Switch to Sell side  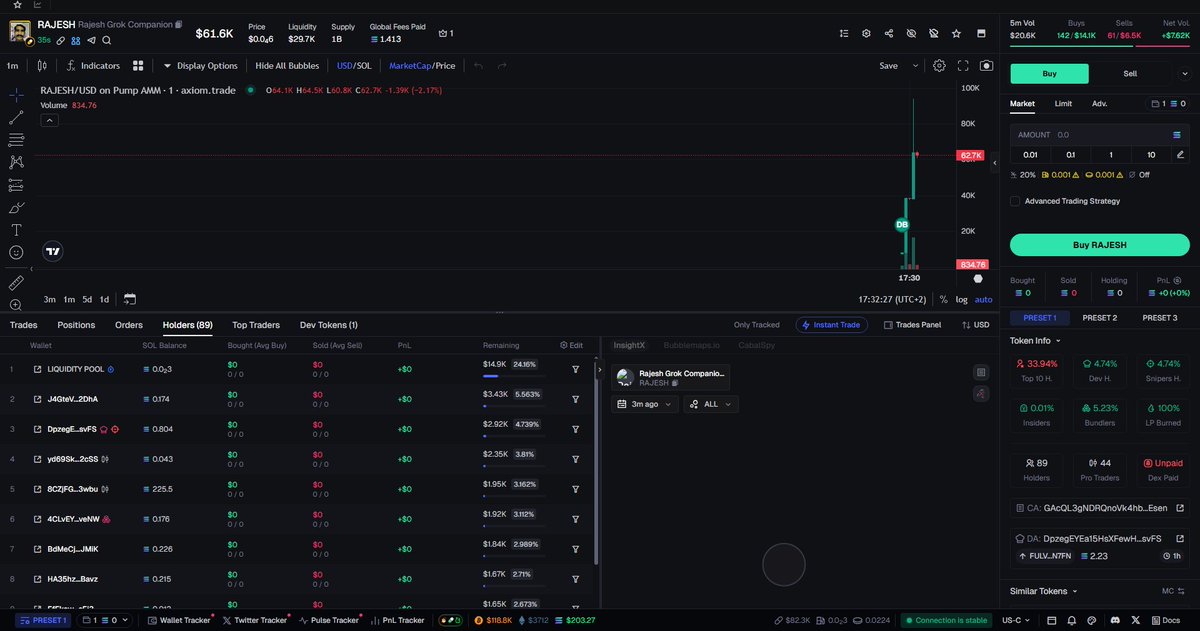coord(1130,73)
